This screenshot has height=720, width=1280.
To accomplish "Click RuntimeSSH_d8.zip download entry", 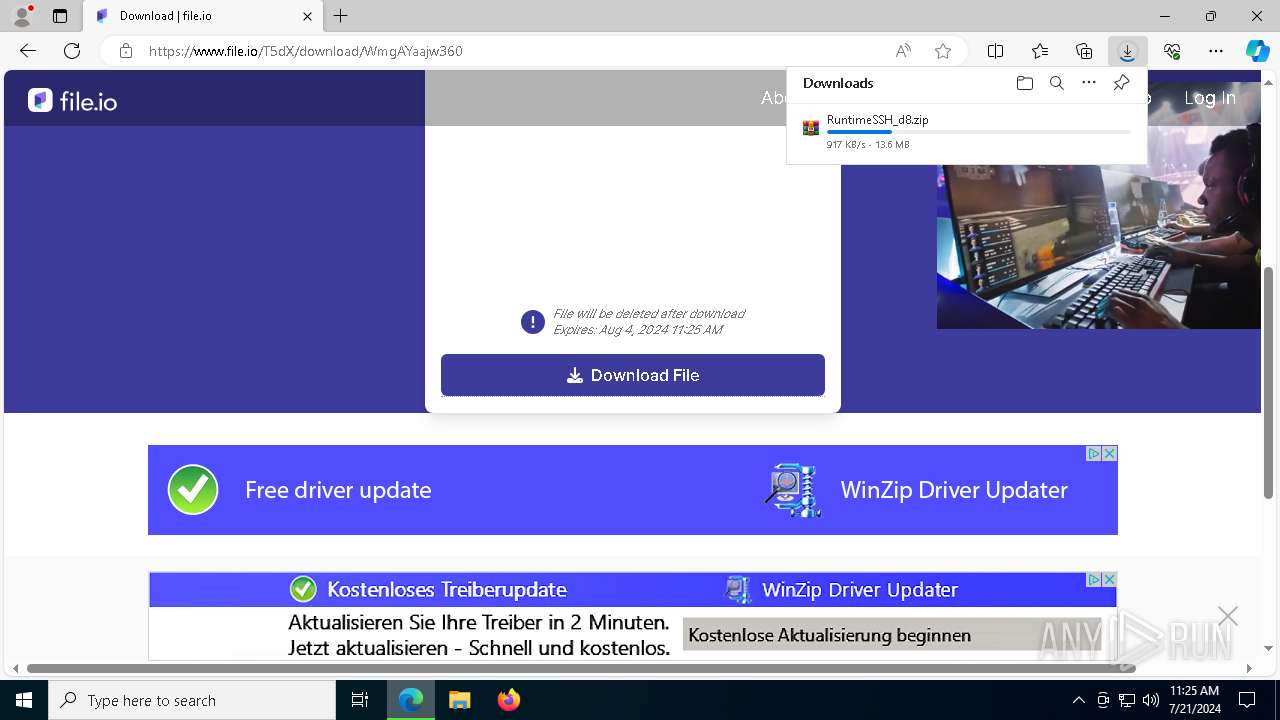I will tap(966, 131).
